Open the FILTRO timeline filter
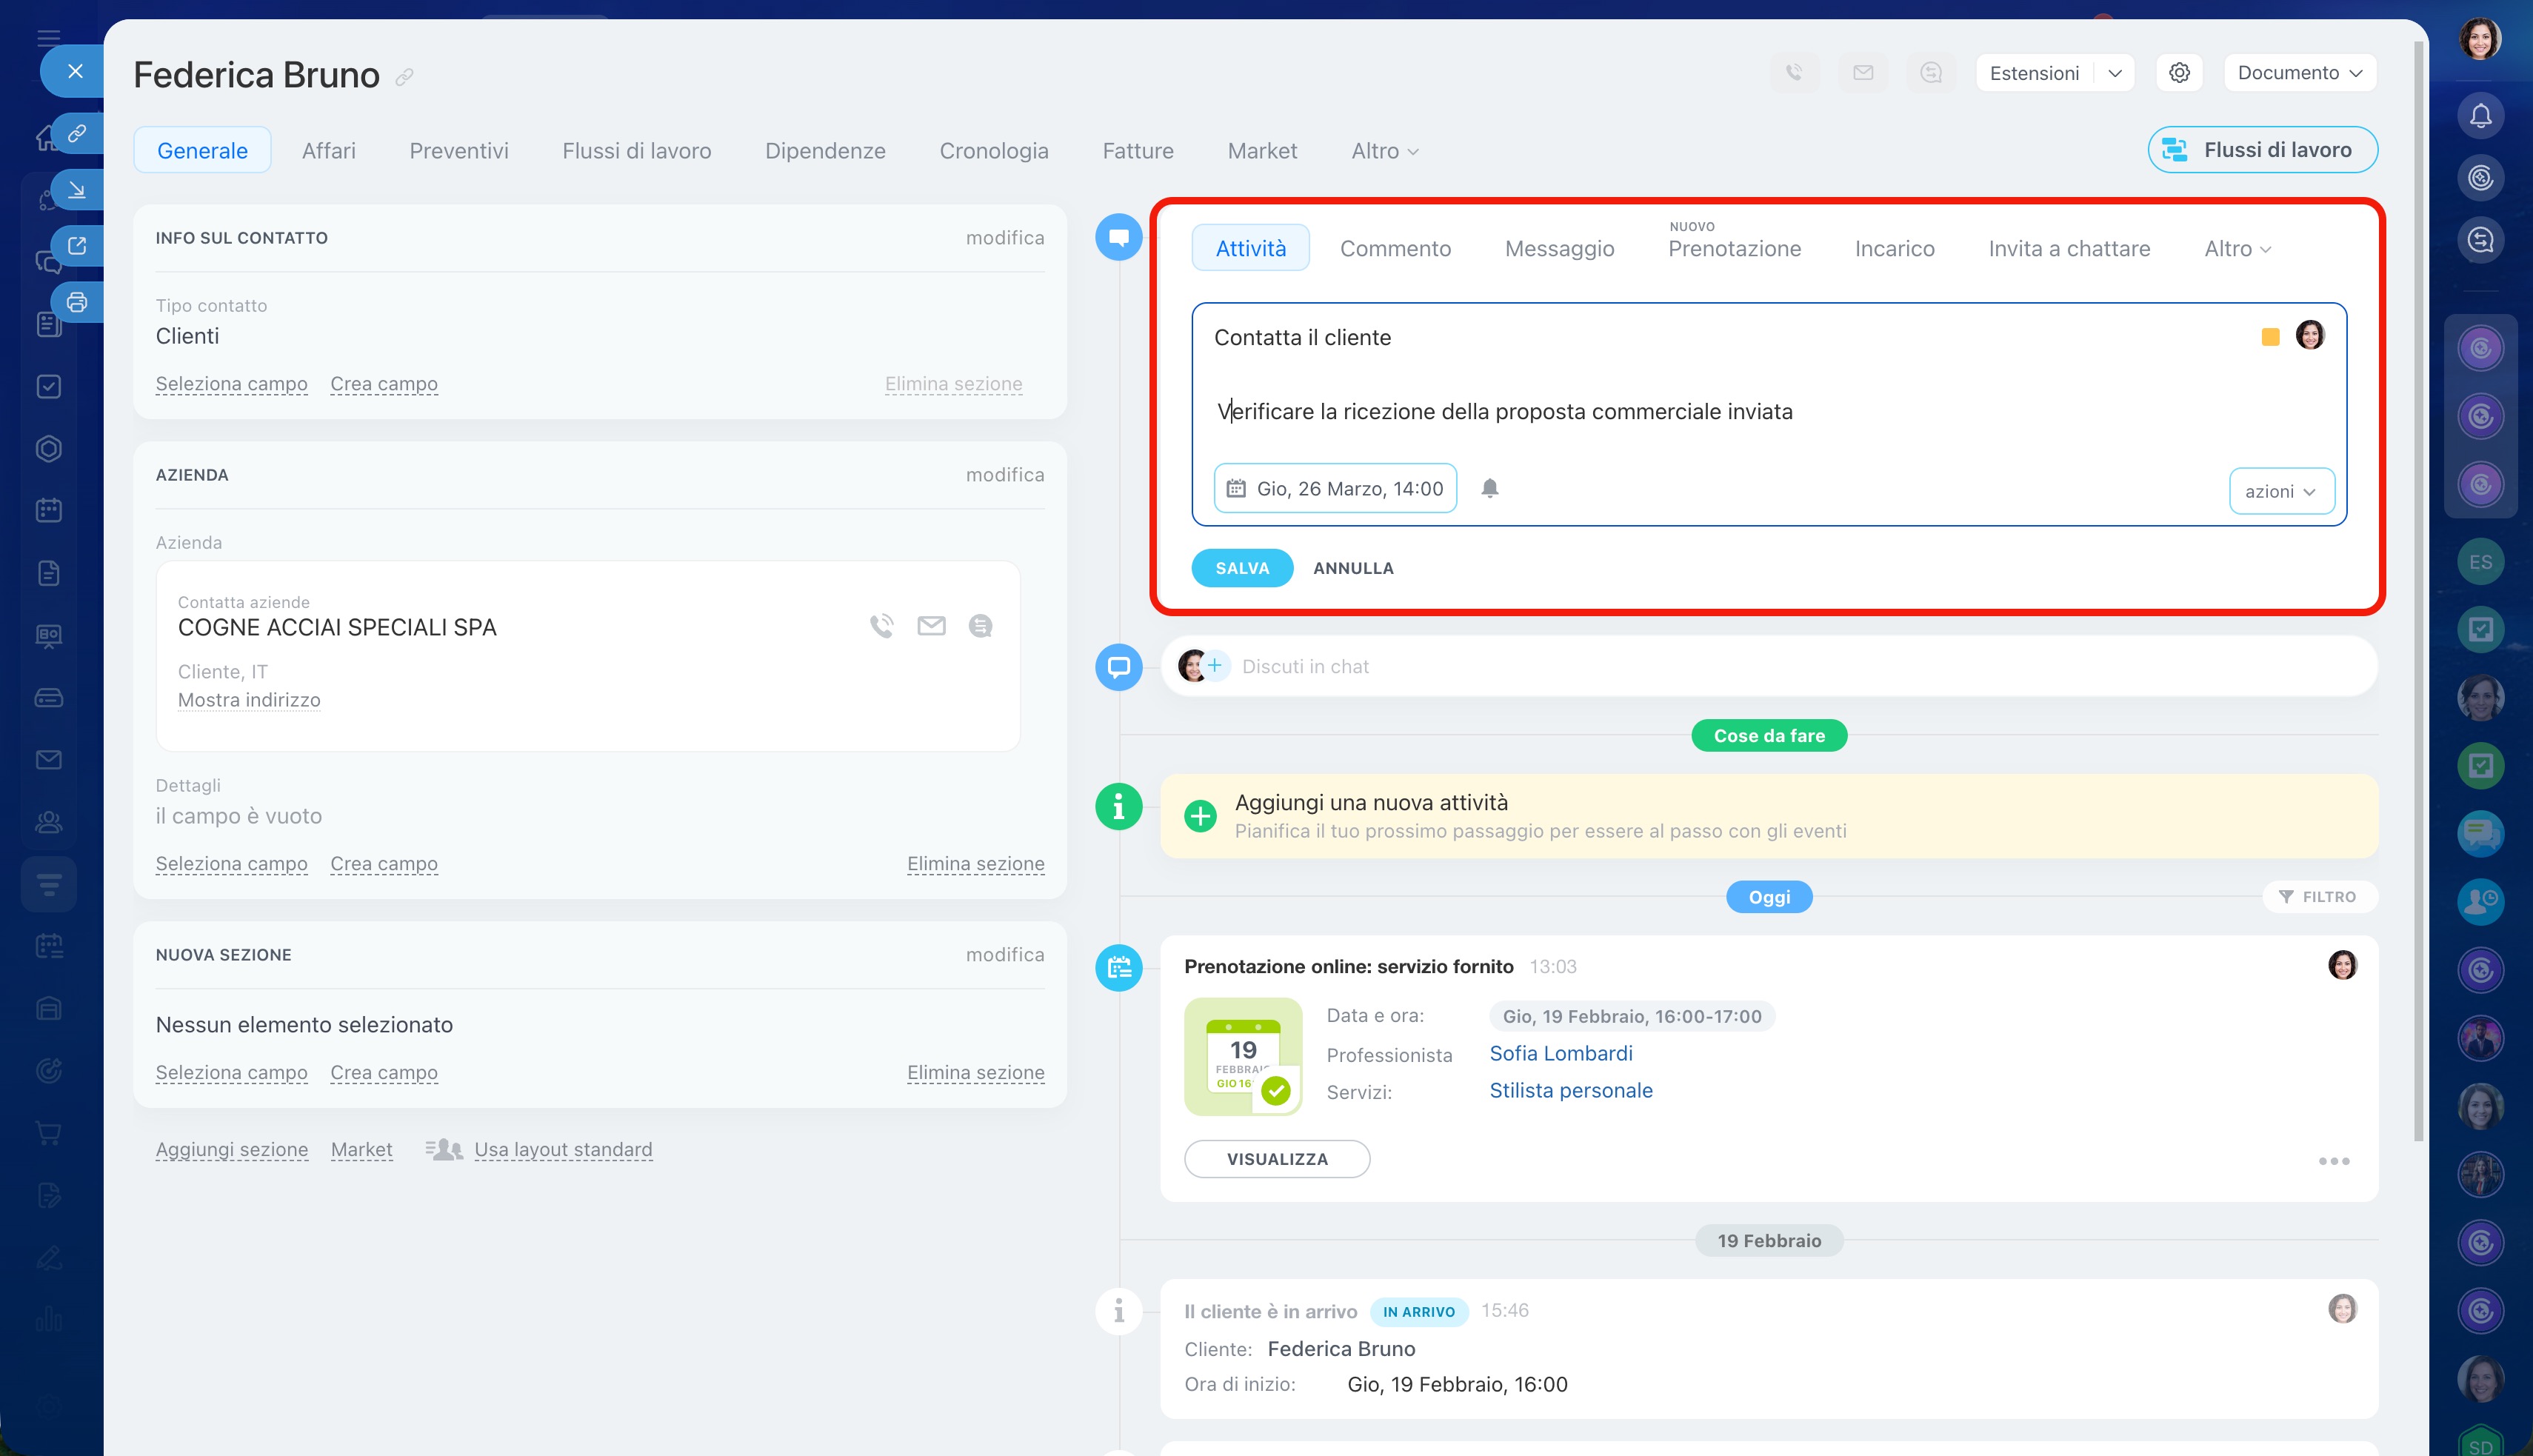 tap(2318, 897)
